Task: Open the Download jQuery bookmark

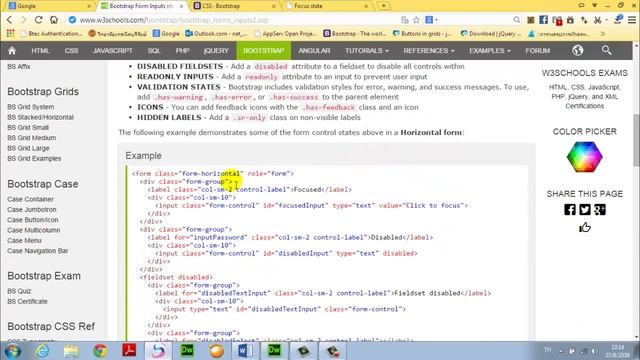Action: click(x=491, y=33)
